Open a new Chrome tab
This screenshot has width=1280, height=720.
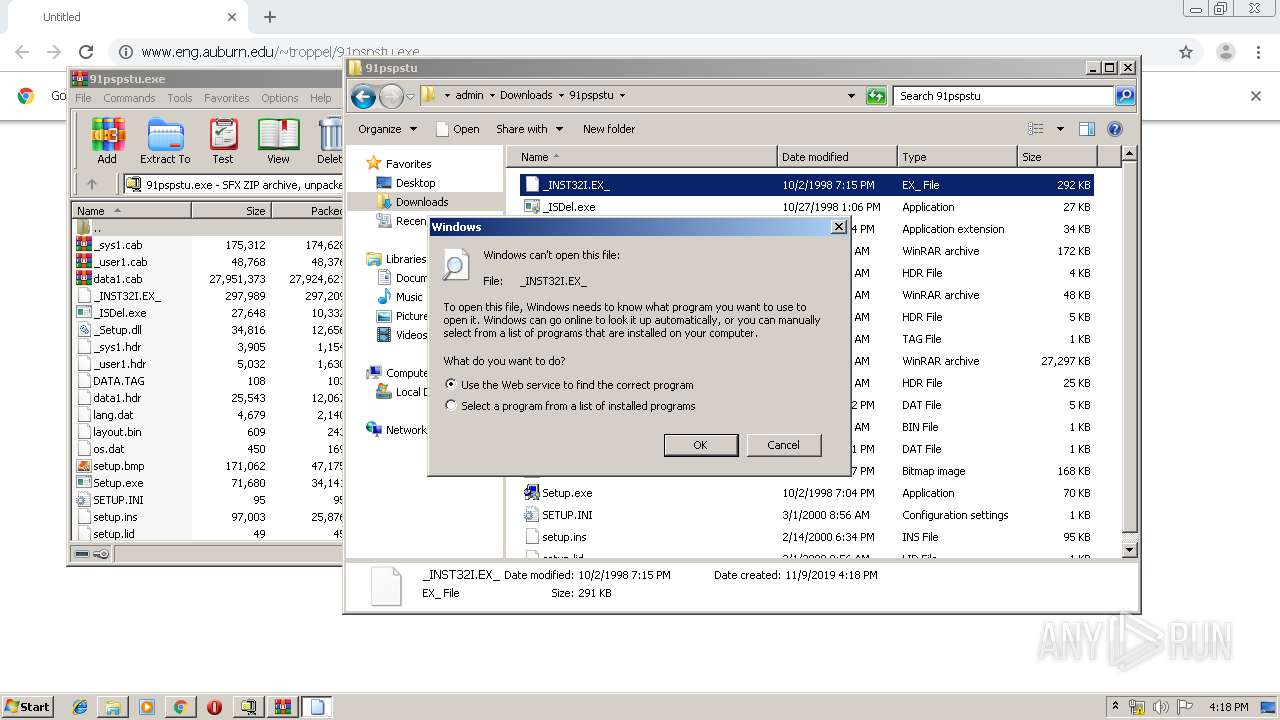[270, 17]
